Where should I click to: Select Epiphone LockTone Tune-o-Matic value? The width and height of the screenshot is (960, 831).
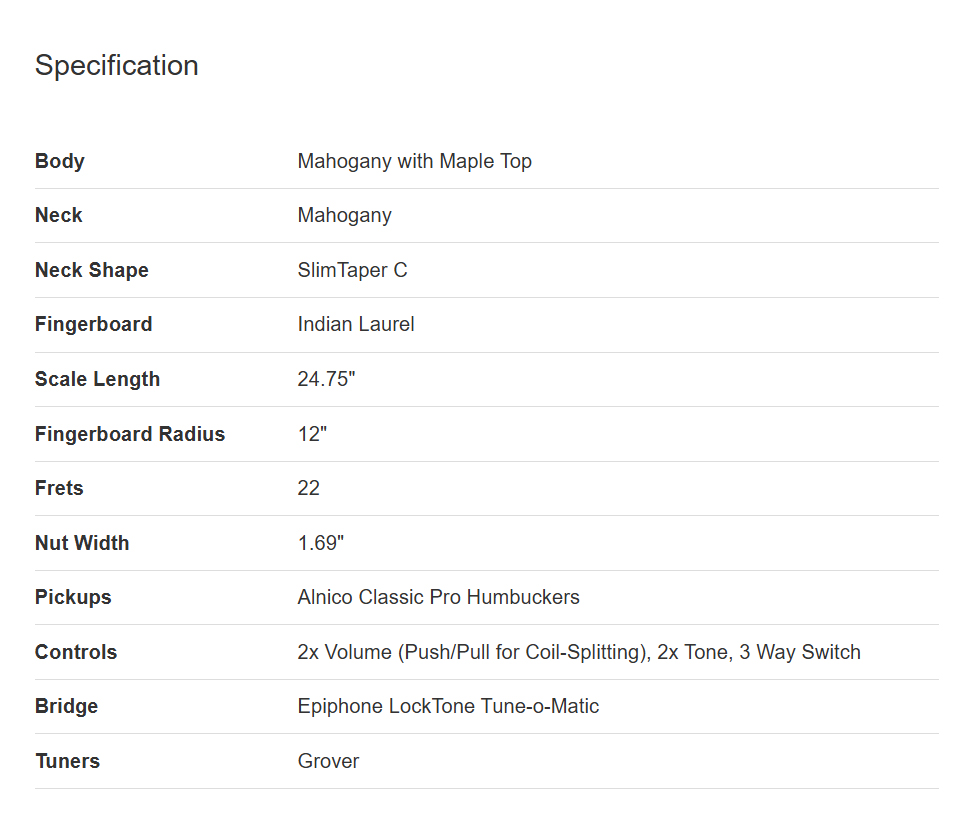(x=448, y=706)
